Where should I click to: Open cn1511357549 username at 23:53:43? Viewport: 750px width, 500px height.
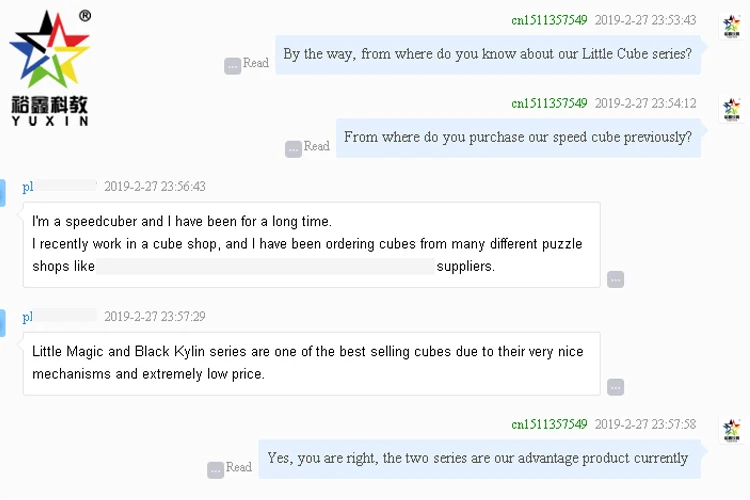coord(549,20)
